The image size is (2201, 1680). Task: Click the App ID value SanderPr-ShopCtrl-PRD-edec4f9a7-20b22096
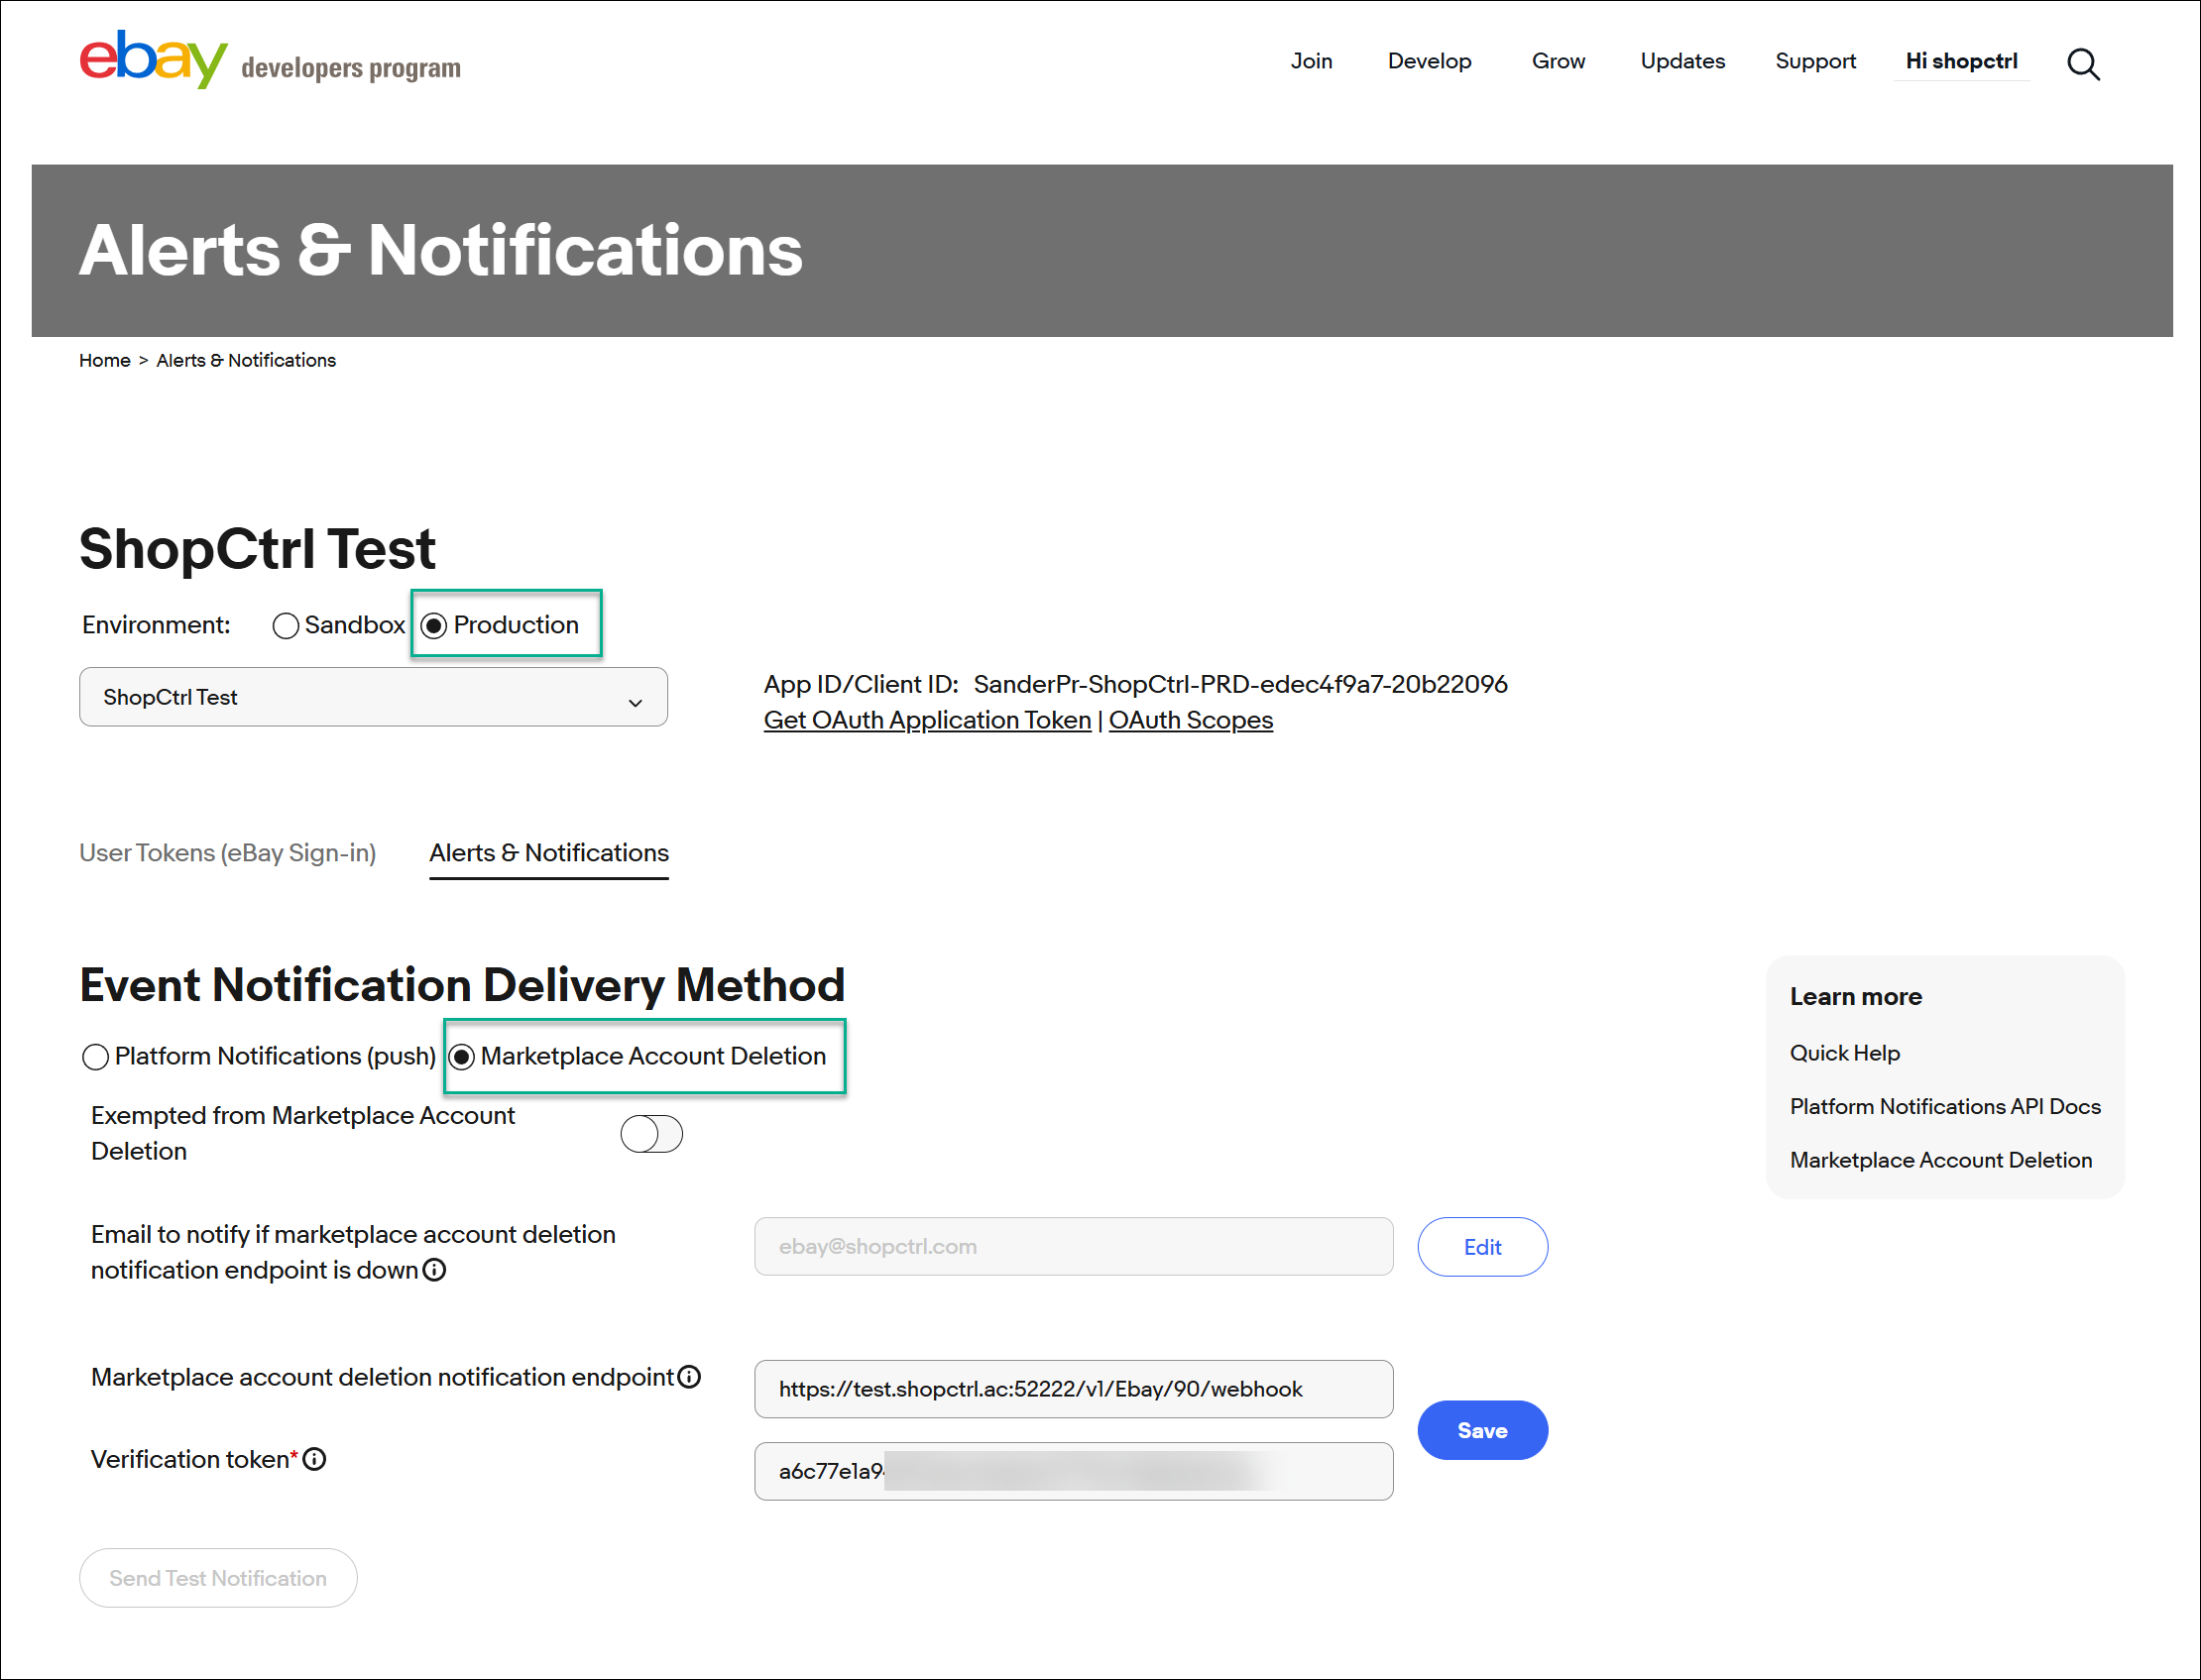coord(1240,684)
